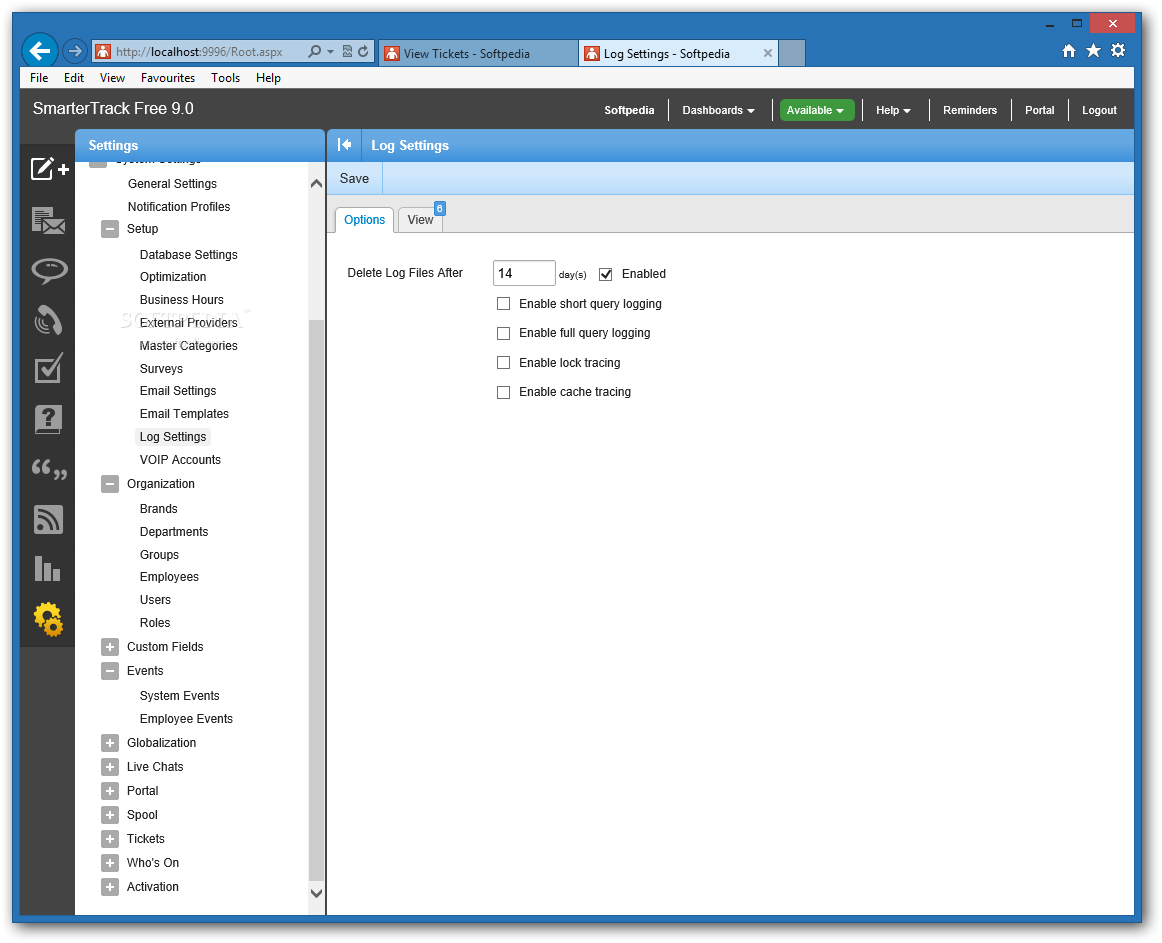Open the phone calls icon in sidebar
Viewport: 1162px width, 943px height.
point(48,320)
